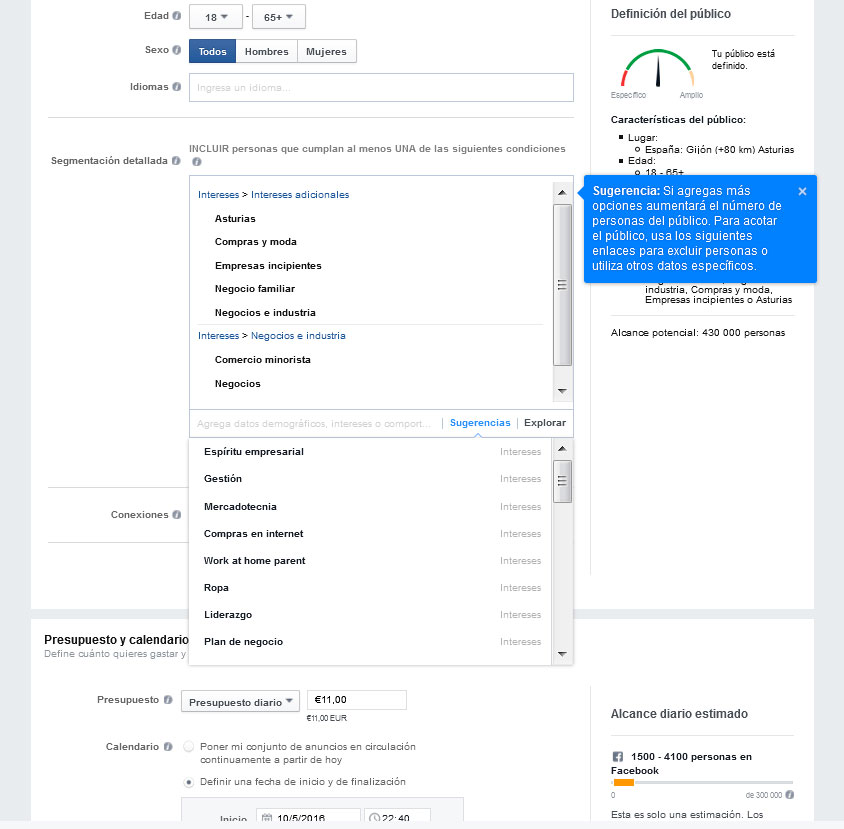The height and width of the screenshot is (829, 844).
Task: Click the Negocios e industria category link
Action: point(298,336)
